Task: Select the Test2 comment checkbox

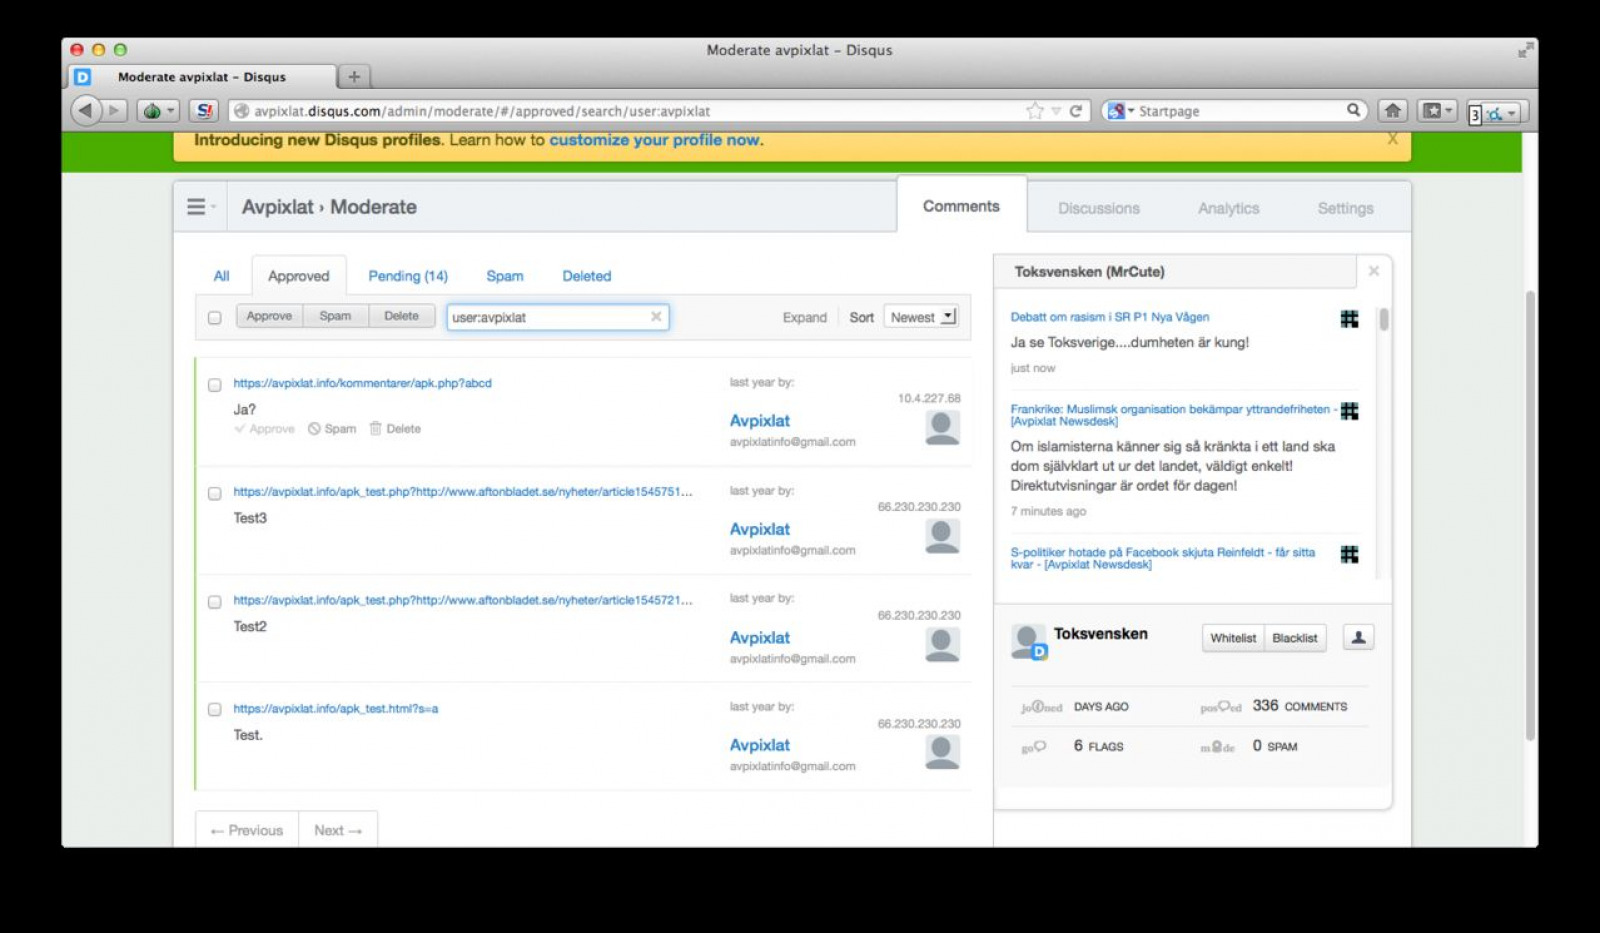Action: coord(214,602)
